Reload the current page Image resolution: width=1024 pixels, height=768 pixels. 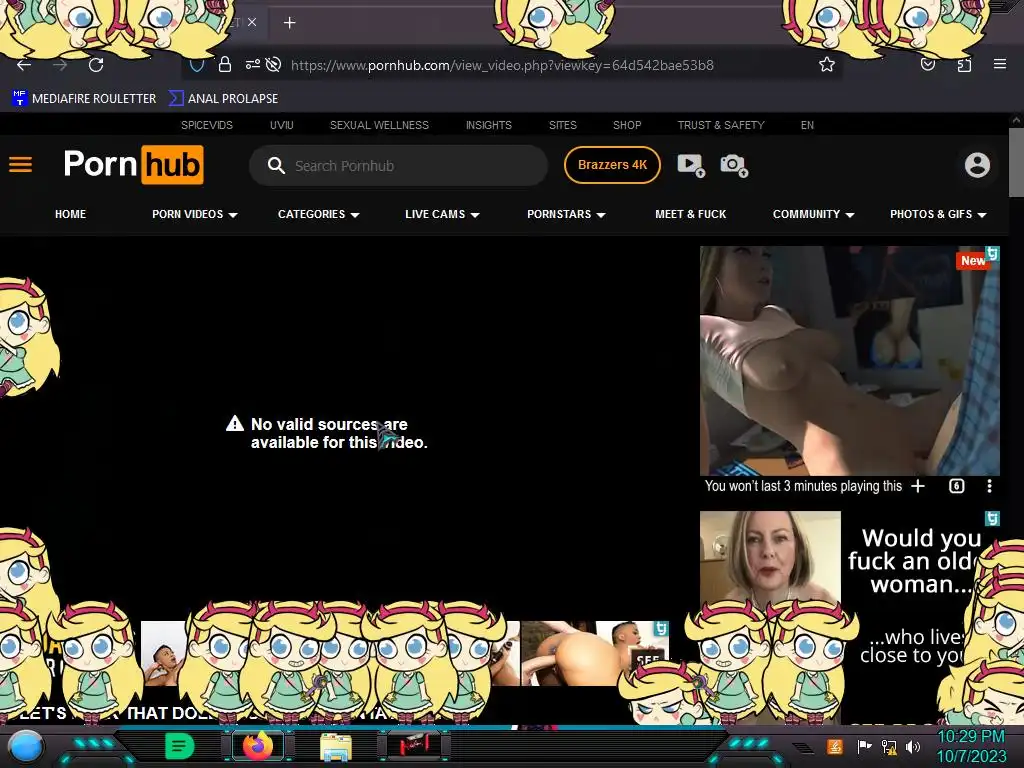click(x=96, y=65)
